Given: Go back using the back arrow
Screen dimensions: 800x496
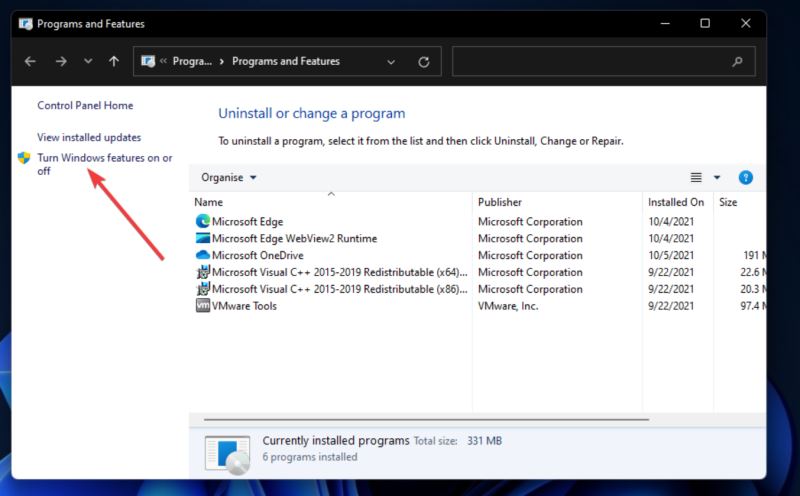Looking at the screenshot, I should [30, 62].
